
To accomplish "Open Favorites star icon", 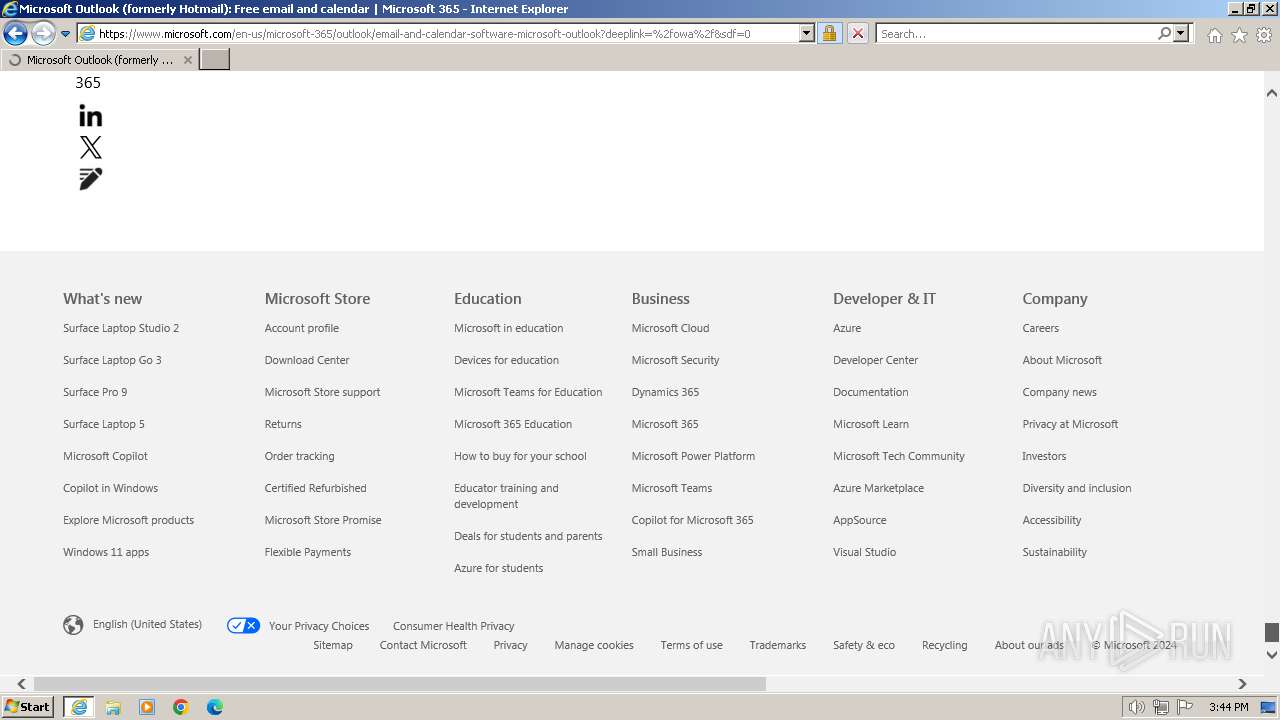I will (x=1239, y=35).
